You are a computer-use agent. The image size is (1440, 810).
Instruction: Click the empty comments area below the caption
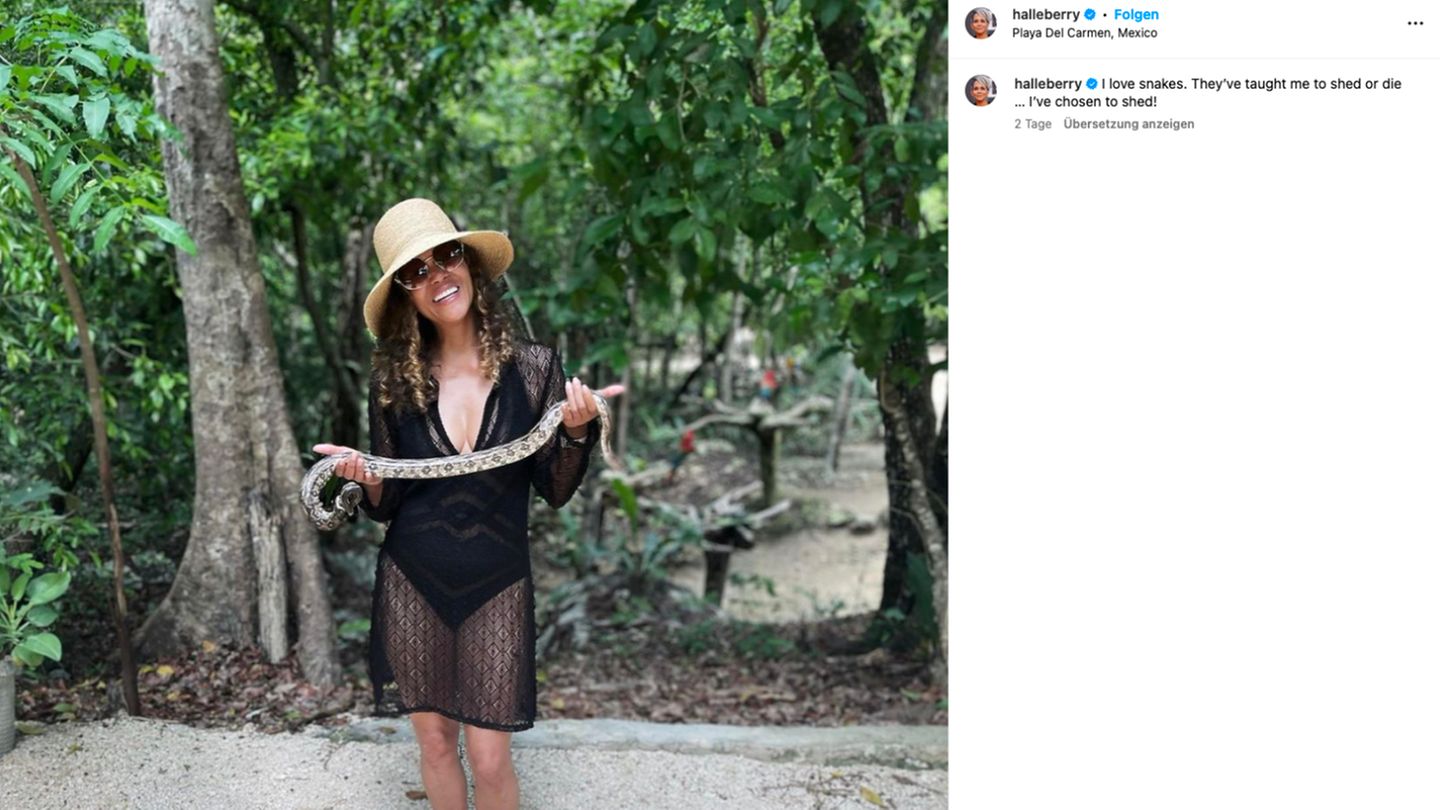click(x=1193, y=450)
